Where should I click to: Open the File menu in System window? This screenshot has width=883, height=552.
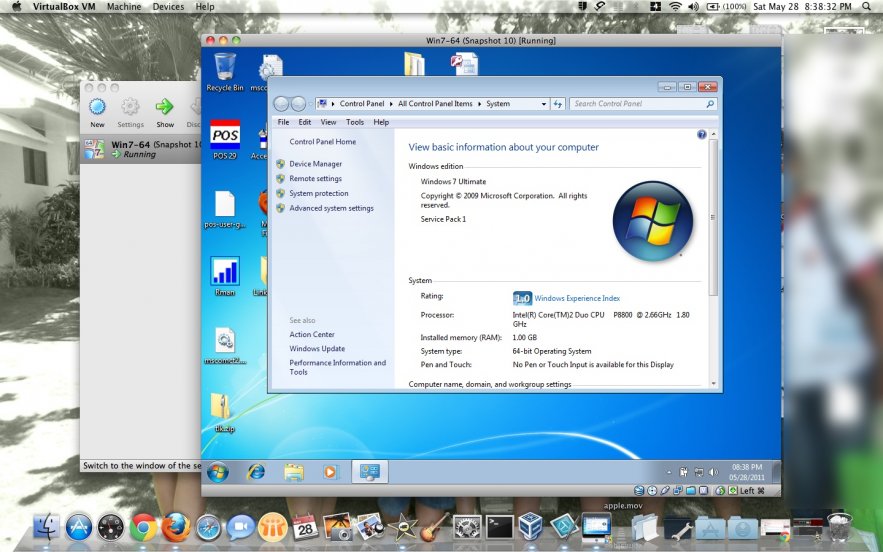point(283,122)
